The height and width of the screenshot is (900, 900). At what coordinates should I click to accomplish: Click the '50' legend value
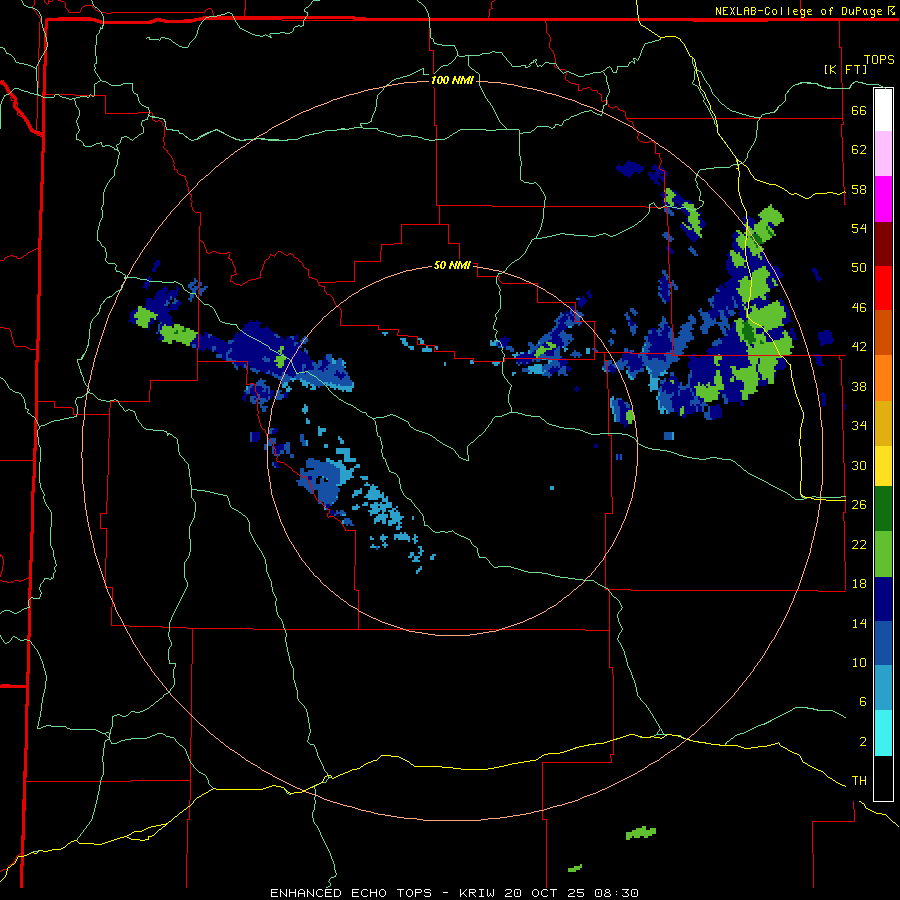click(859, 268)
